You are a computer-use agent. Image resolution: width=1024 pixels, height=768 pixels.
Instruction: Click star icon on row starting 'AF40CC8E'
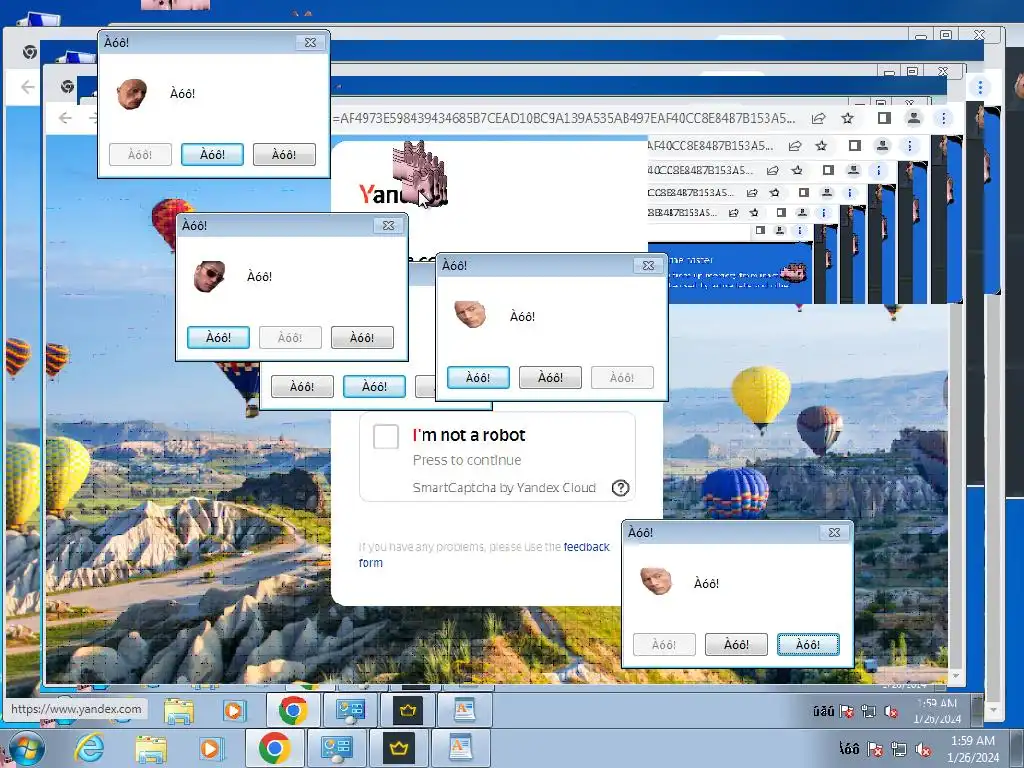coord(822,146)
